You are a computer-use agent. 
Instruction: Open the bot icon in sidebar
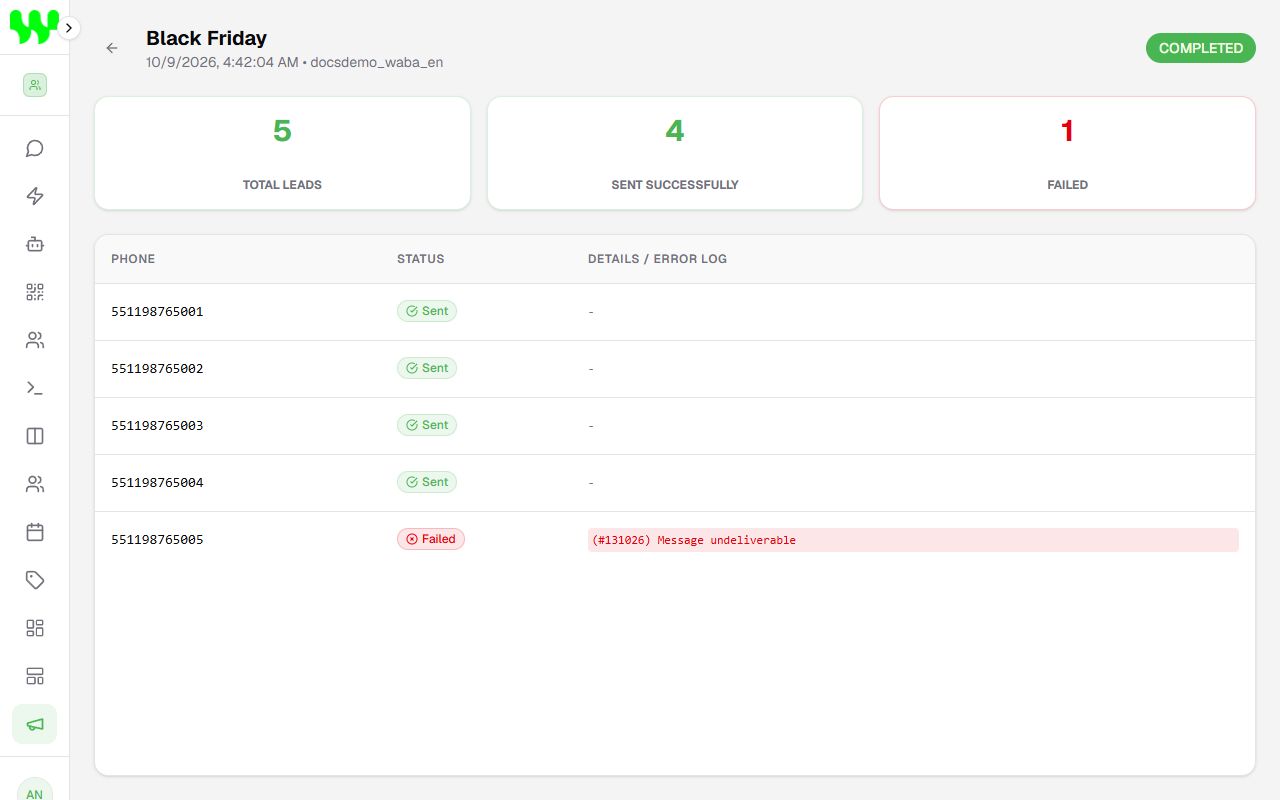point(35,244)
